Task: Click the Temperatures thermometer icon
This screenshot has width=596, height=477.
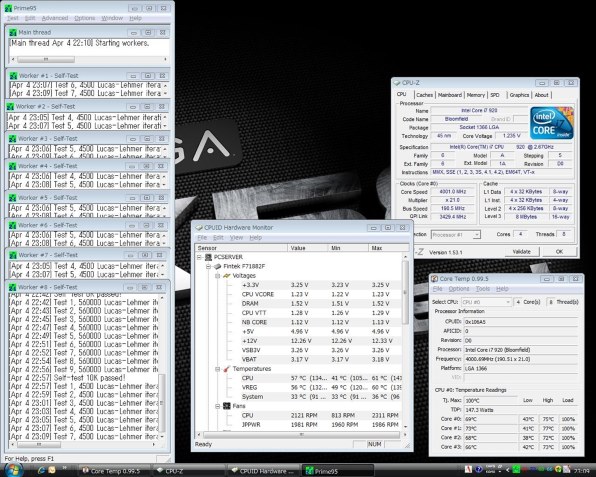Action: pos(227,369)
